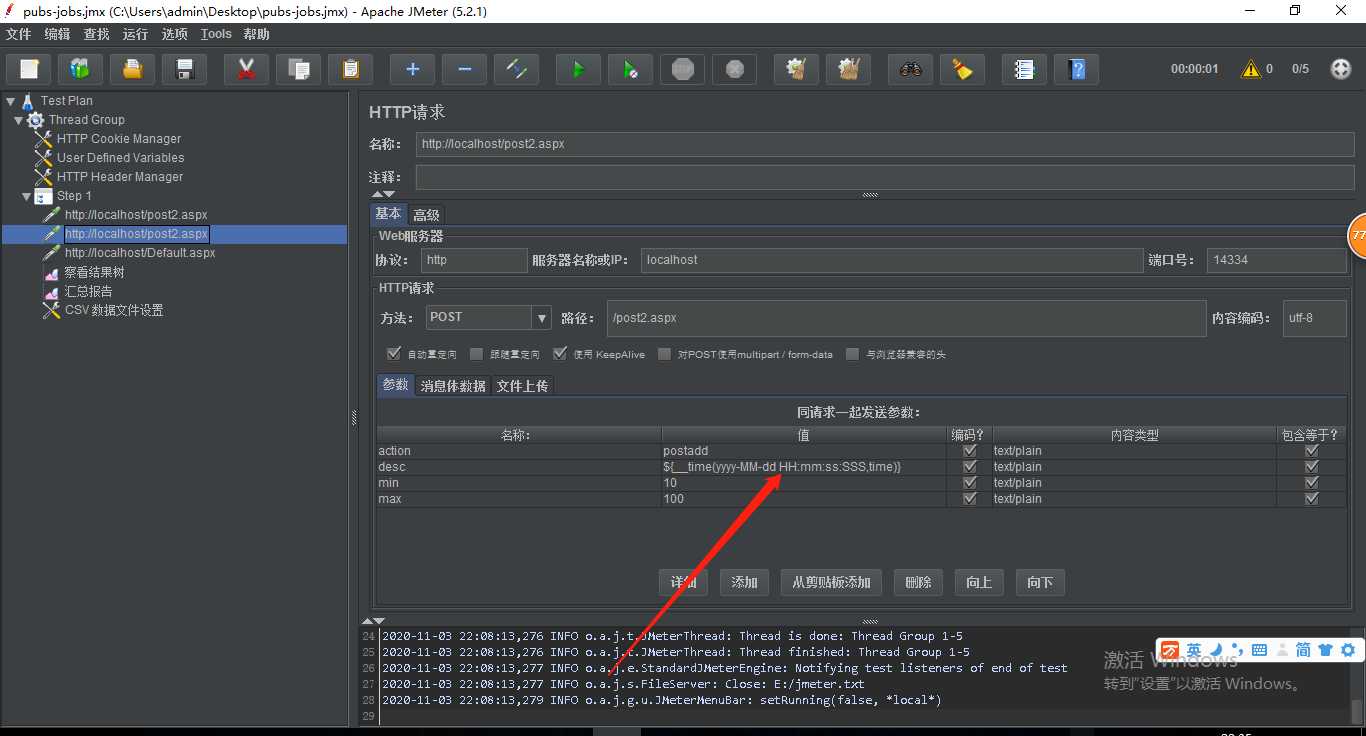
Task: Enable 对POST使用multipart / form-data checkbox
Action: click(x=664, y=354)
